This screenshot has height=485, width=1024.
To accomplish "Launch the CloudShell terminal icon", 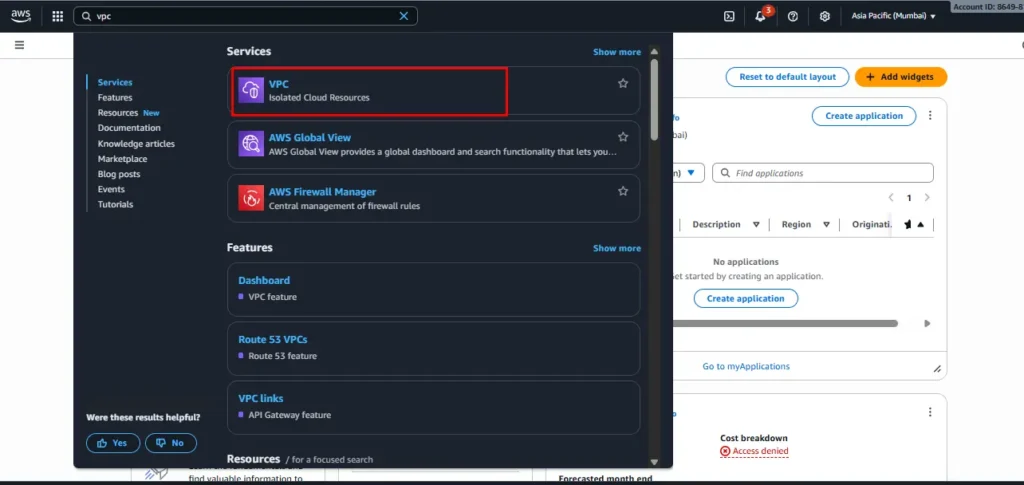I will tap(729, 16).
